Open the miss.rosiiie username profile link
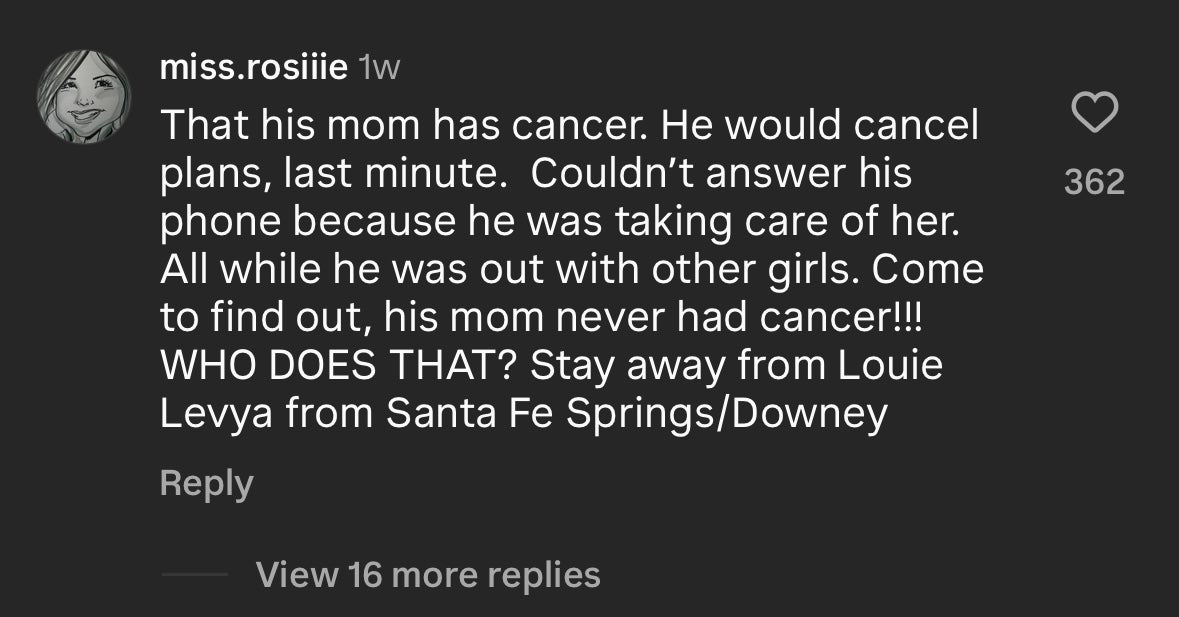The height and width of the screenshot is (617, 1179). pos(254,68)
